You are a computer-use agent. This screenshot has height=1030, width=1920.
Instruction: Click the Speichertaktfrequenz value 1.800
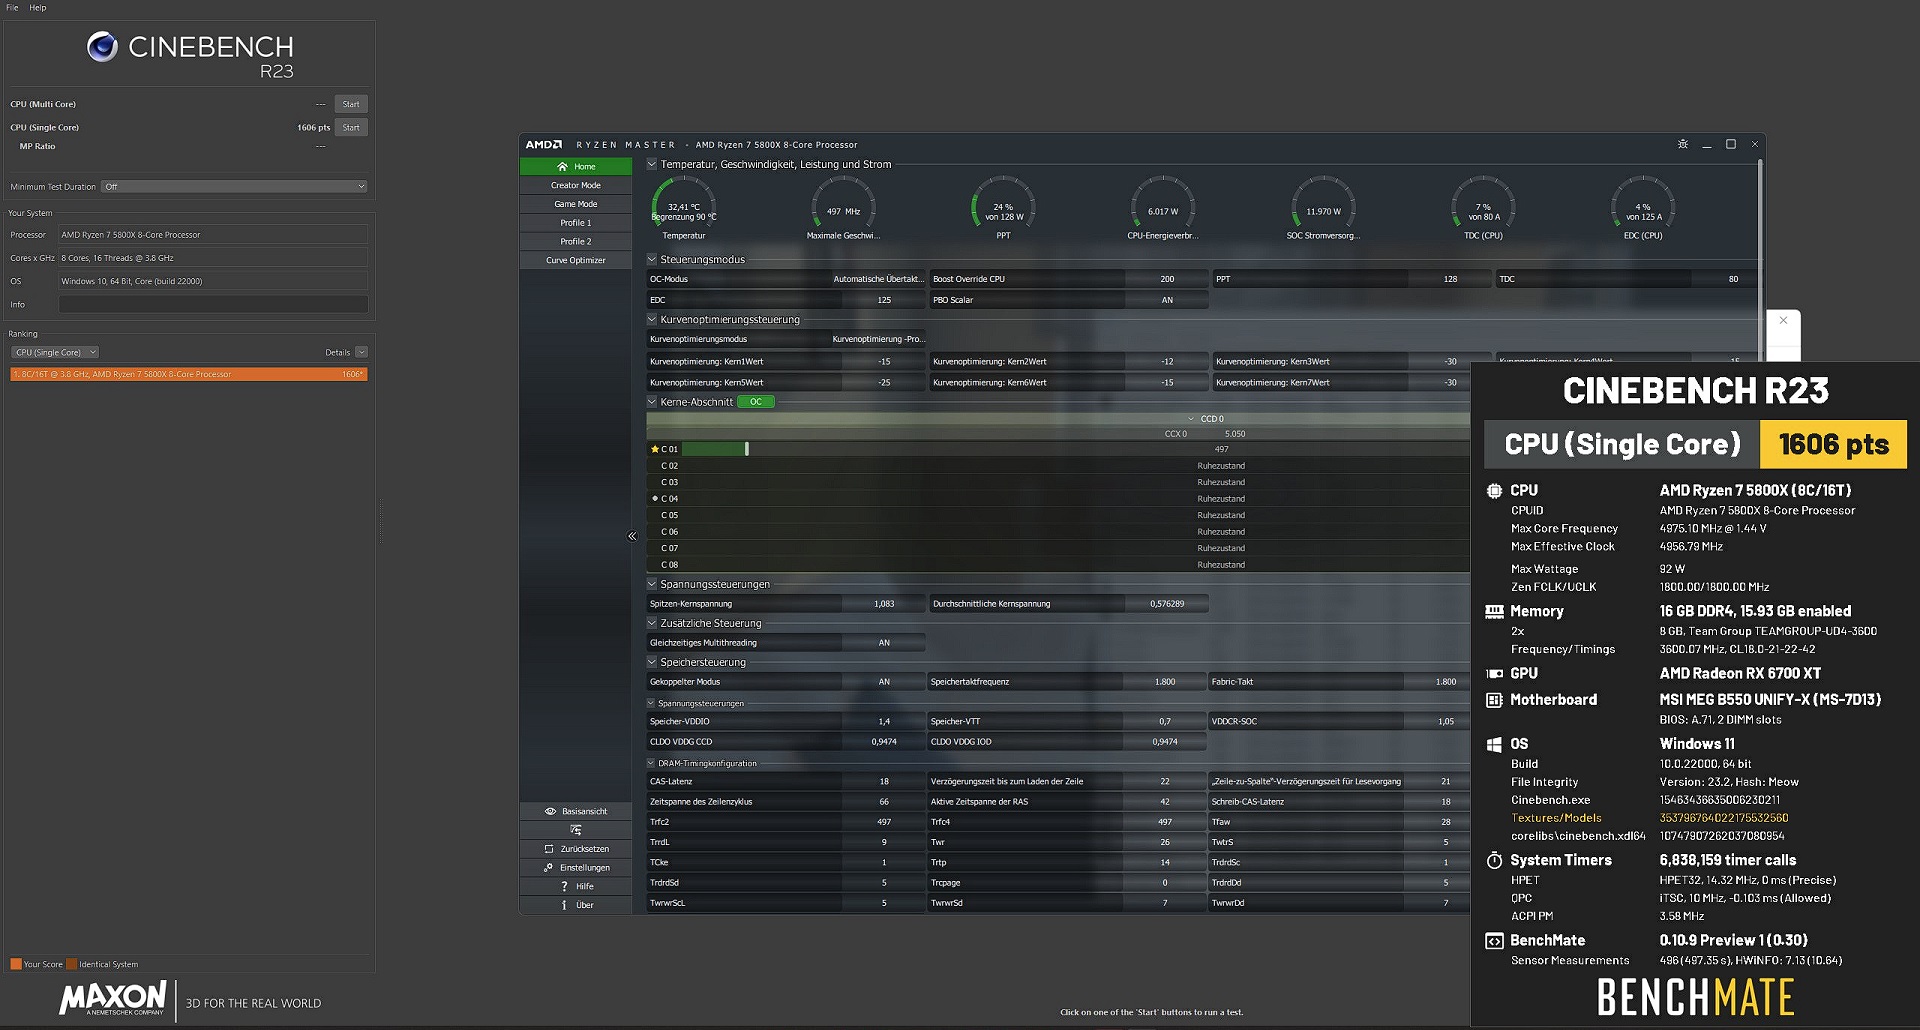click(1165, 682)
